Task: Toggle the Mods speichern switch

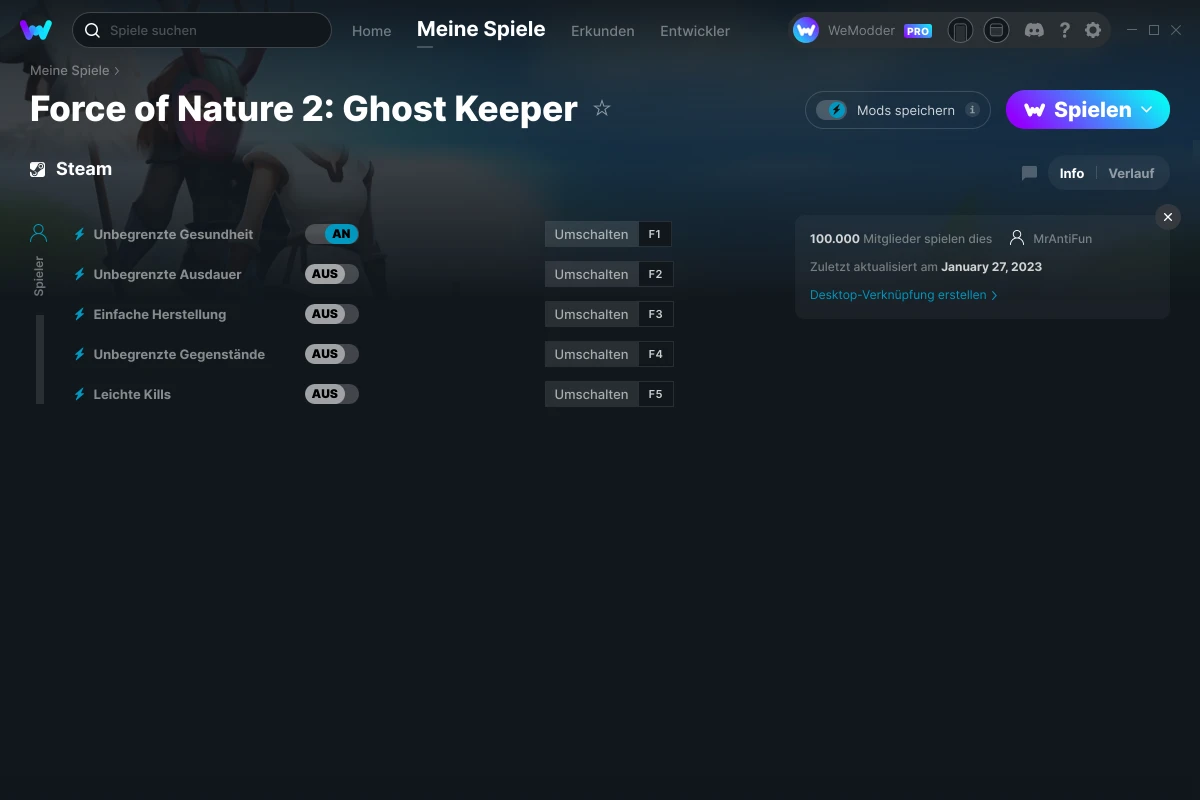Action: [832, 110]
